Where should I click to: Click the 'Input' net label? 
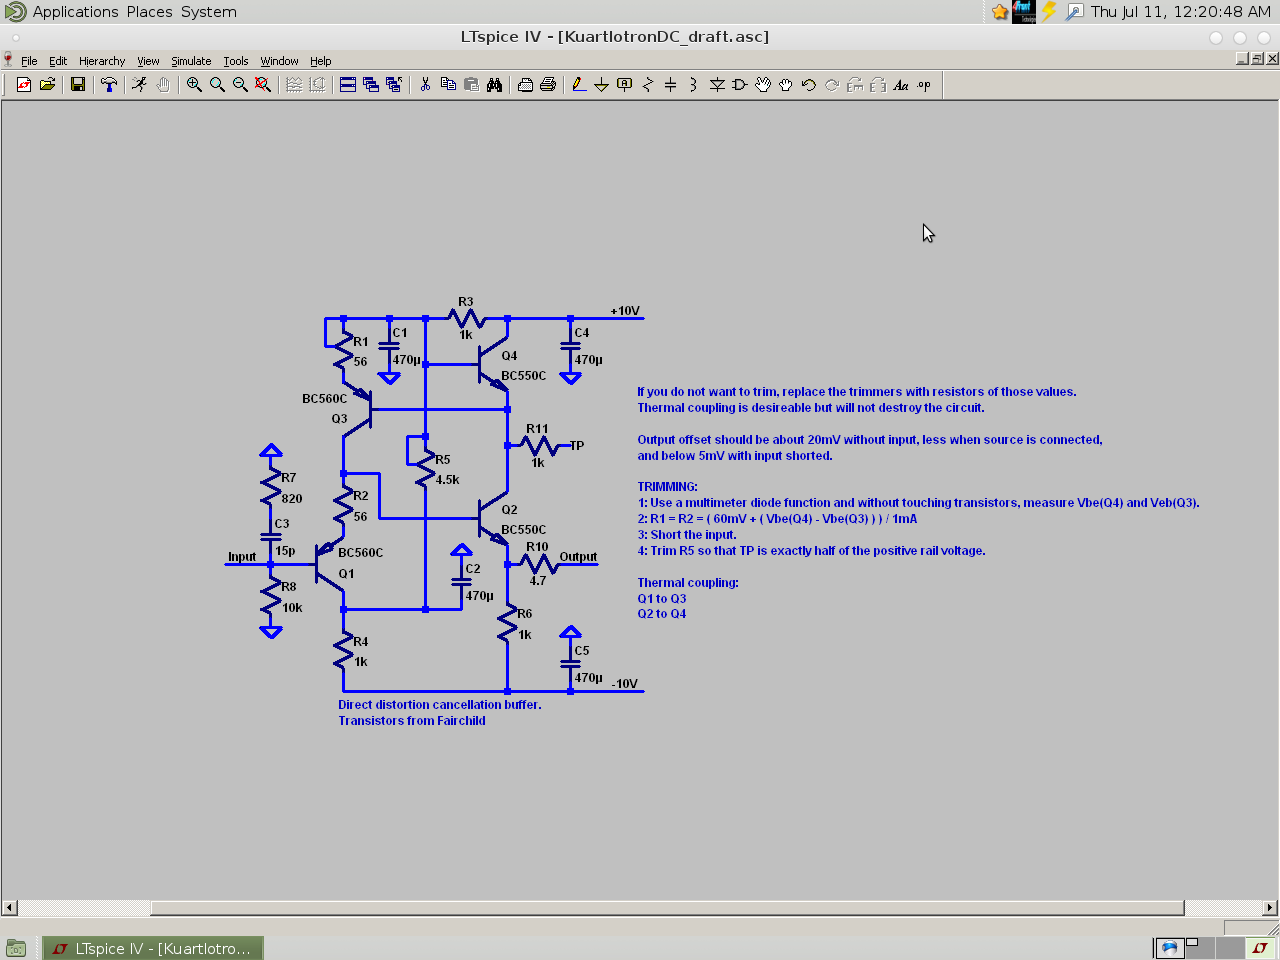(242, 557)
